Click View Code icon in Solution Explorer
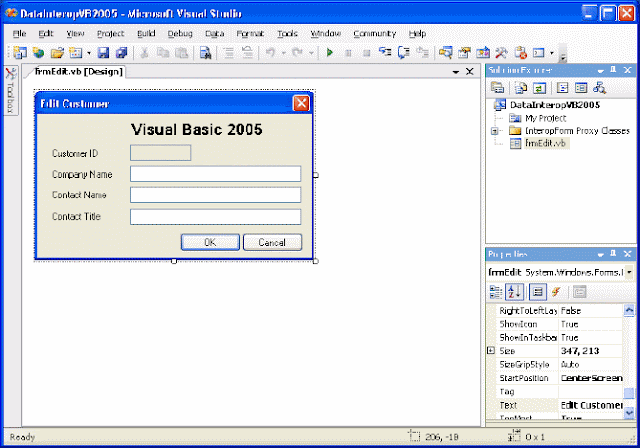Viewport: 640px width, 448px height. [562, 87]
